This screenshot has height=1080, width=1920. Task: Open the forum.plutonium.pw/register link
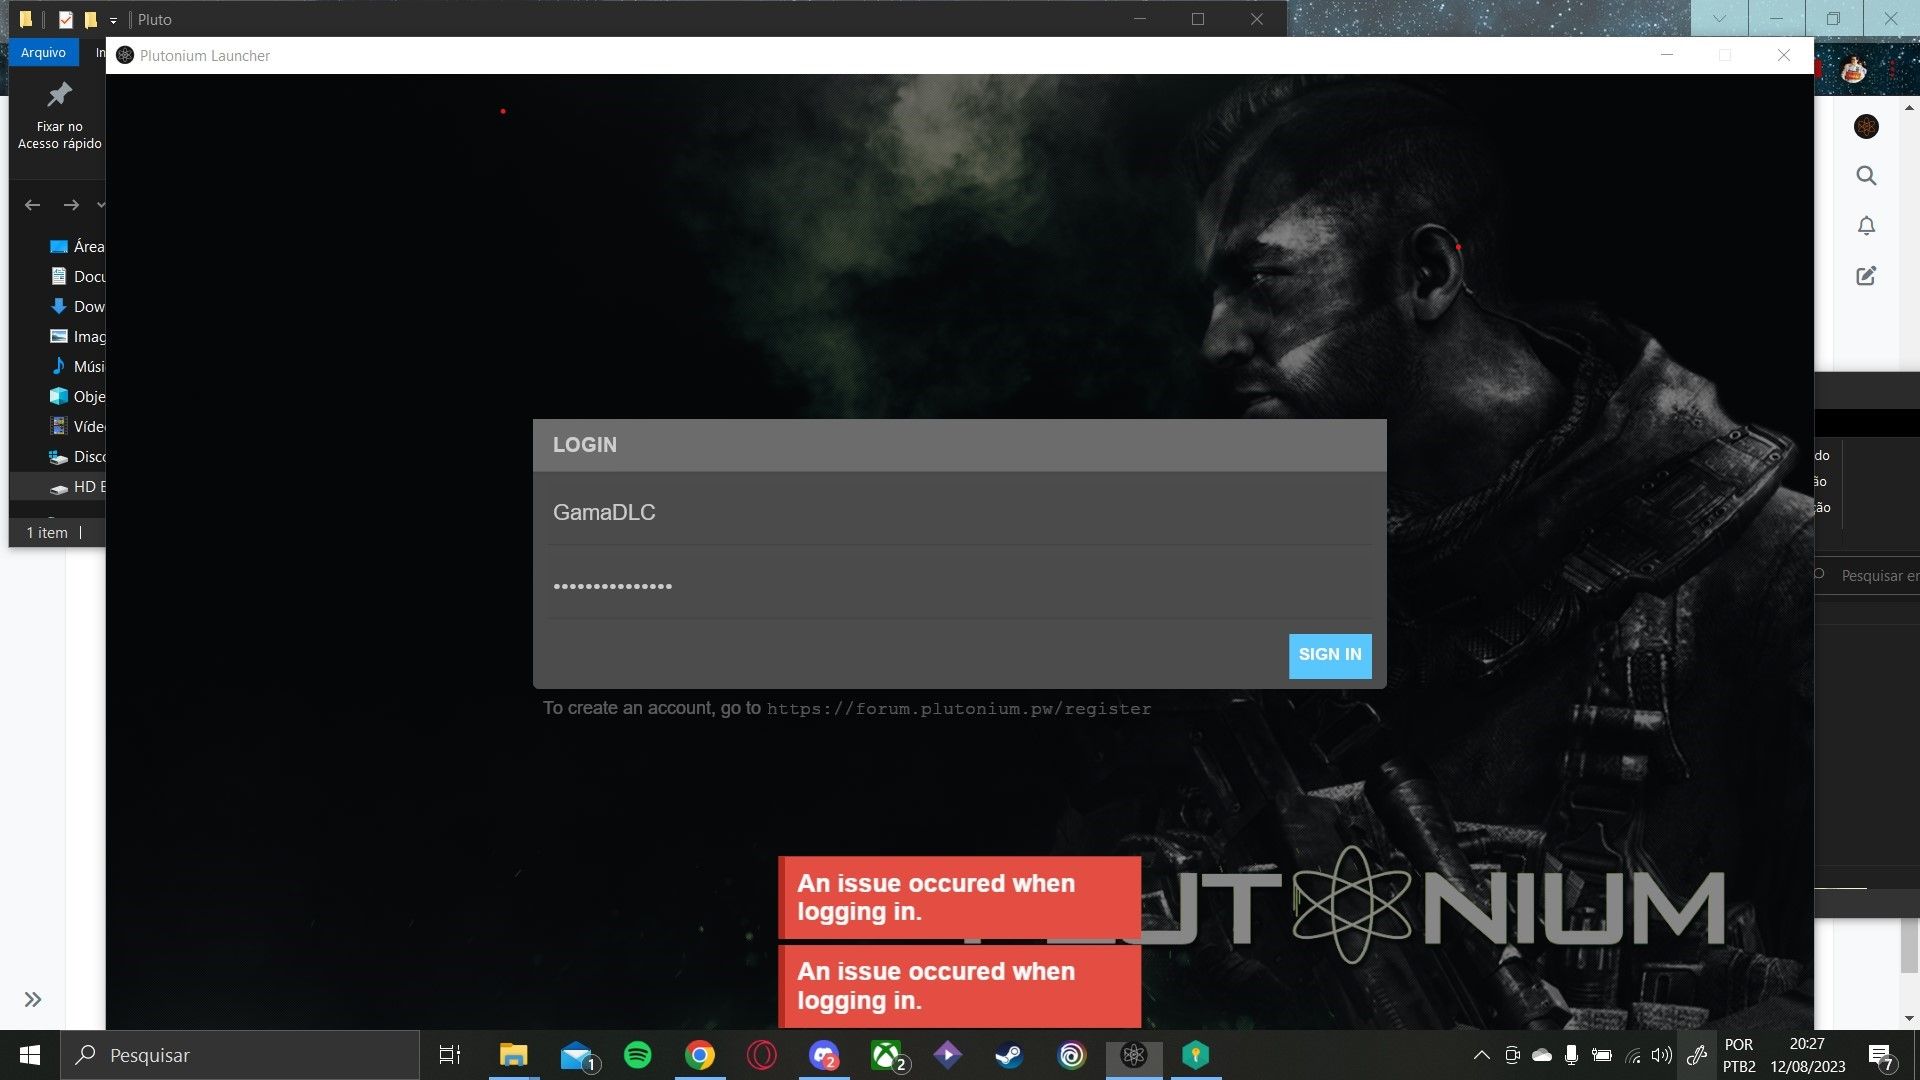click(x=958, y=709)
